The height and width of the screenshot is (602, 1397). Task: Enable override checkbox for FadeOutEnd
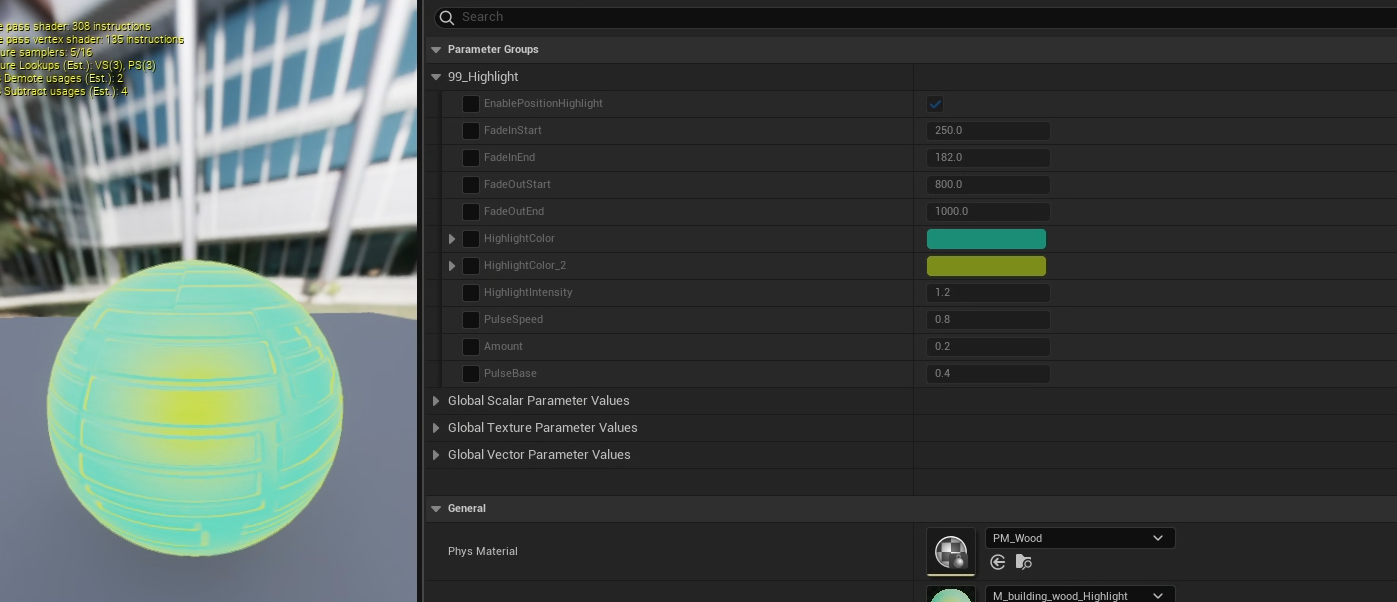pos(470,212)
